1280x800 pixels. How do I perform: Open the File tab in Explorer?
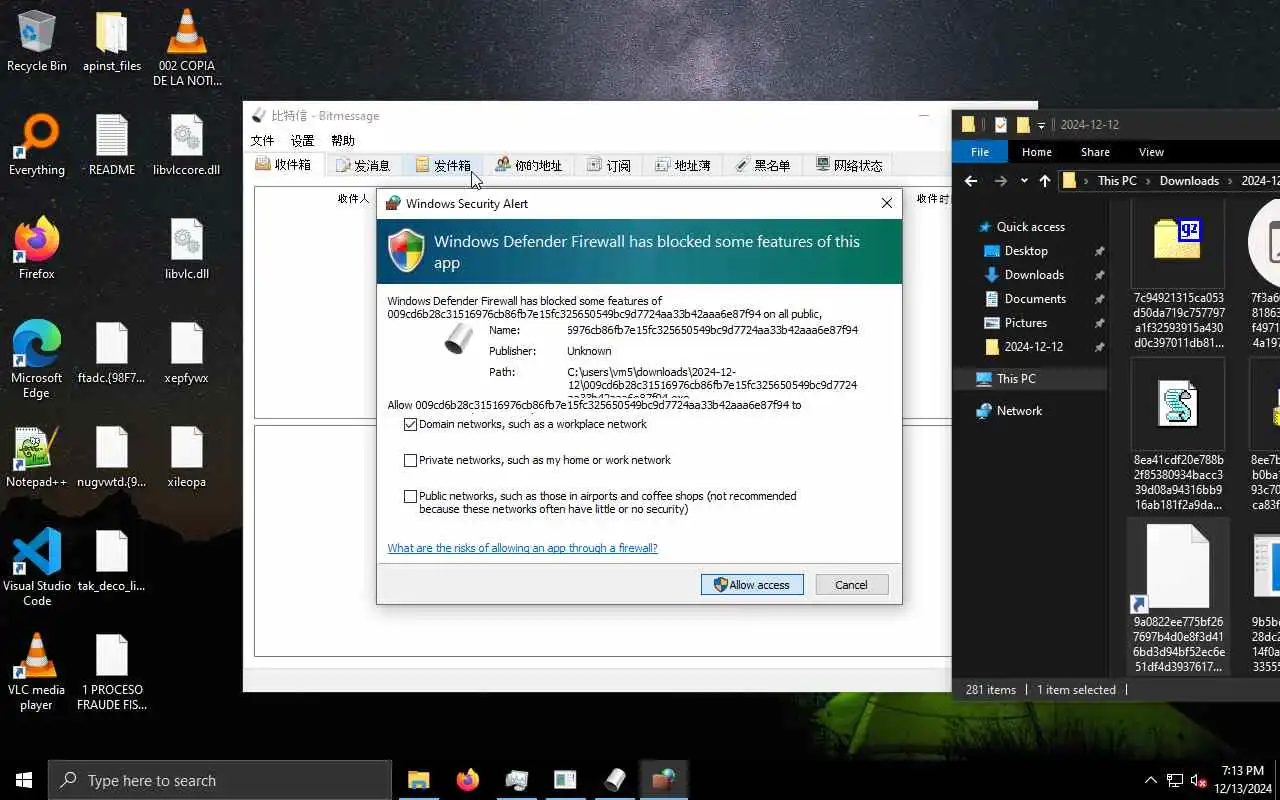(980, 152)
